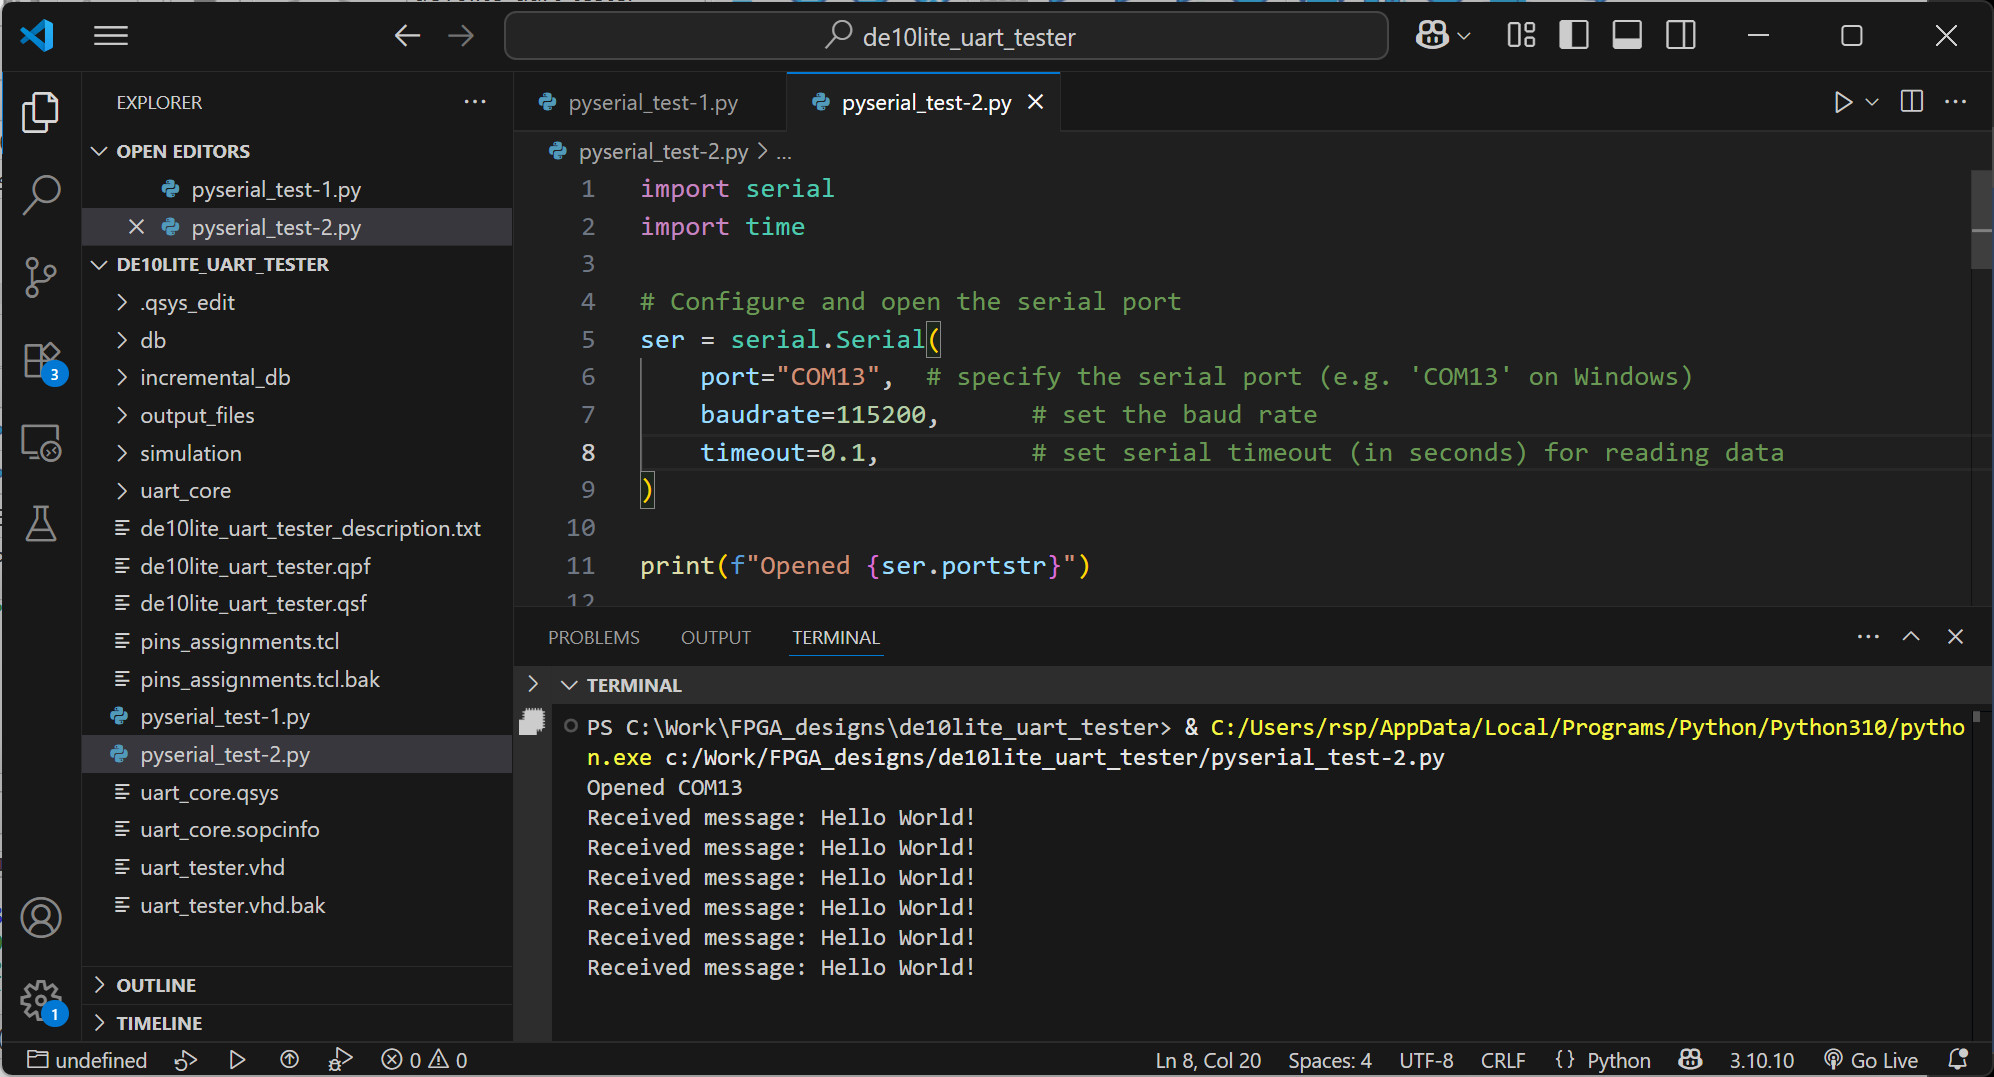Image resolution: width=1994 pixels, height=1077 pixels.
Task: Toggle the primary side bar
Action: (x=1573, y=36)
